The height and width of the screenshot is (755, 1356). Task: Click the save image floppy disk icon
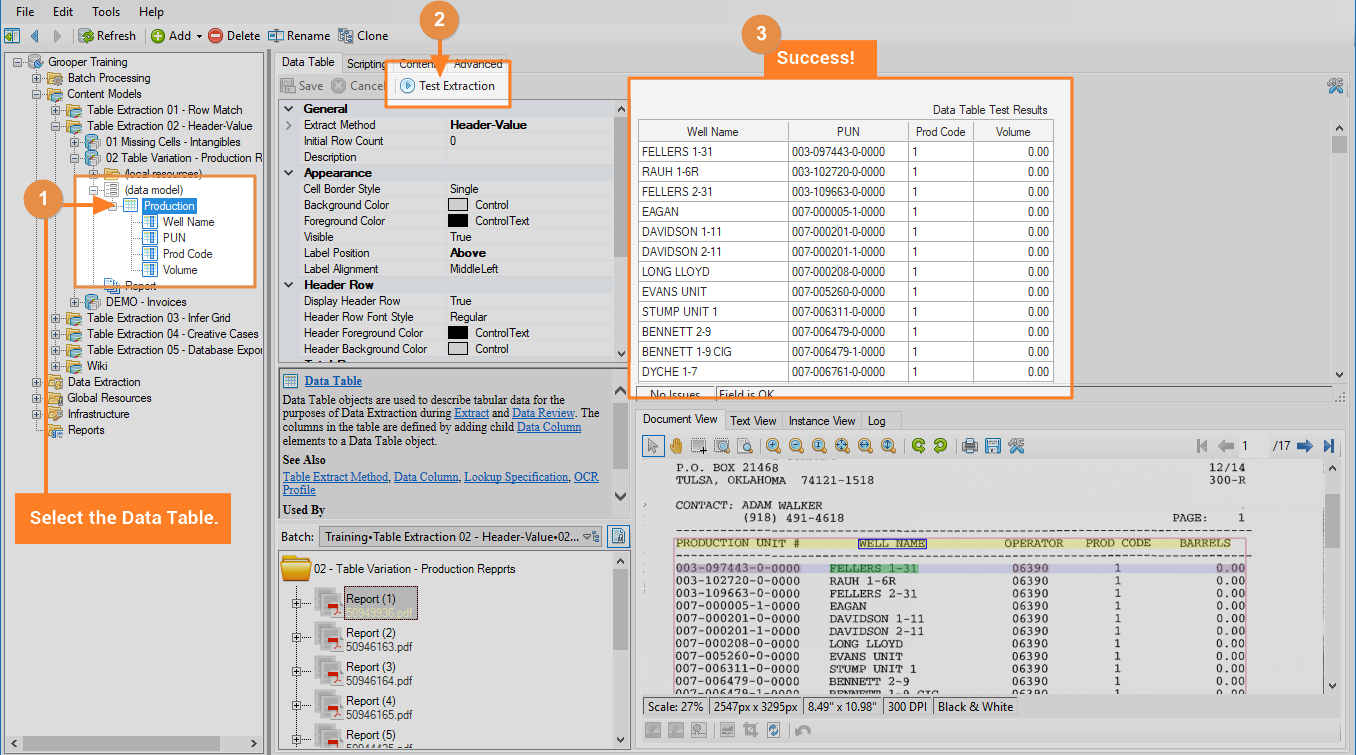click(993, 446)
